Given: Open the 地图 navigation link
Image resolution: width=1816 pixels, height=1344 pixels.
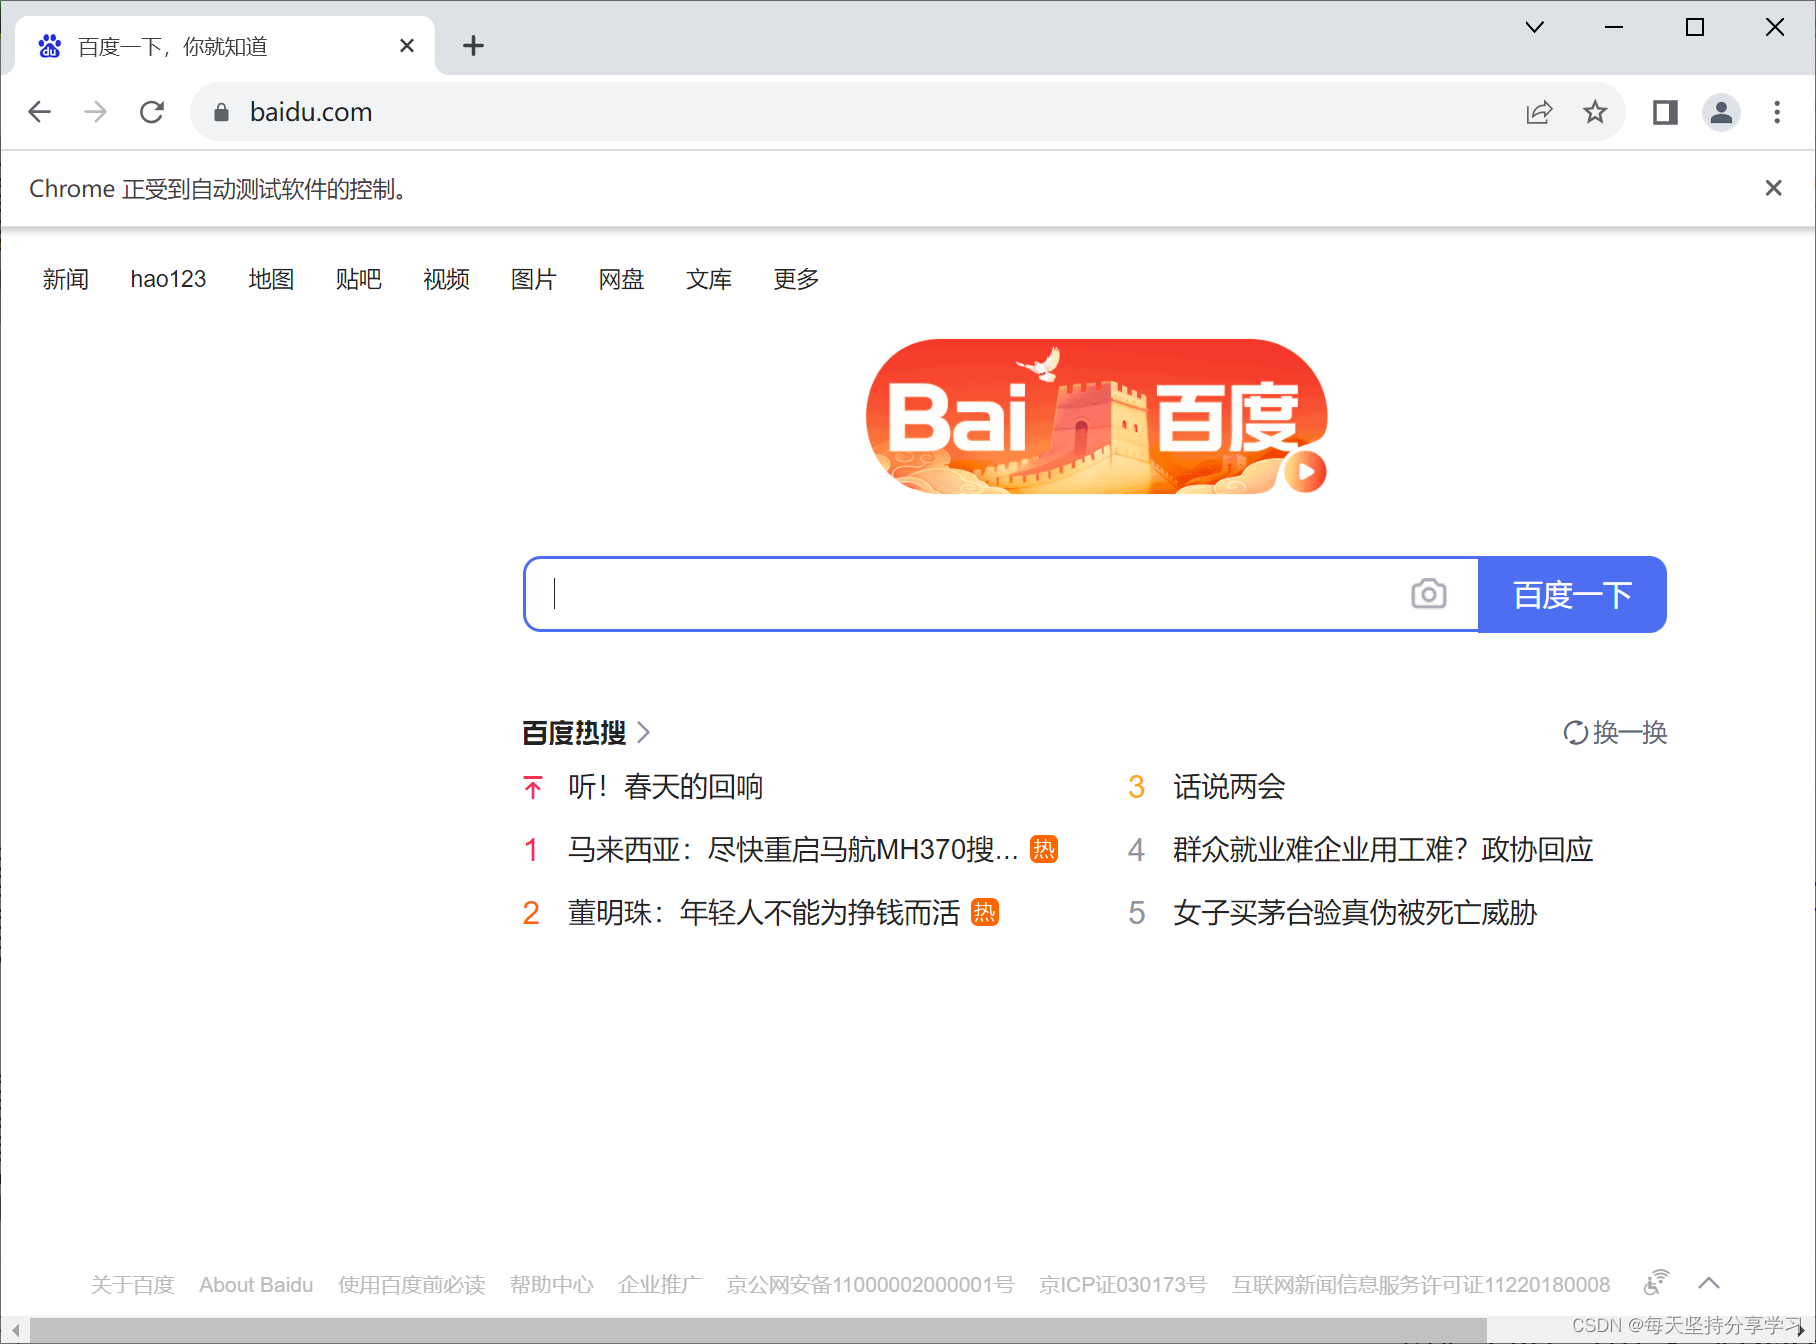Looking at the screenshot, I should click(271, 279).
